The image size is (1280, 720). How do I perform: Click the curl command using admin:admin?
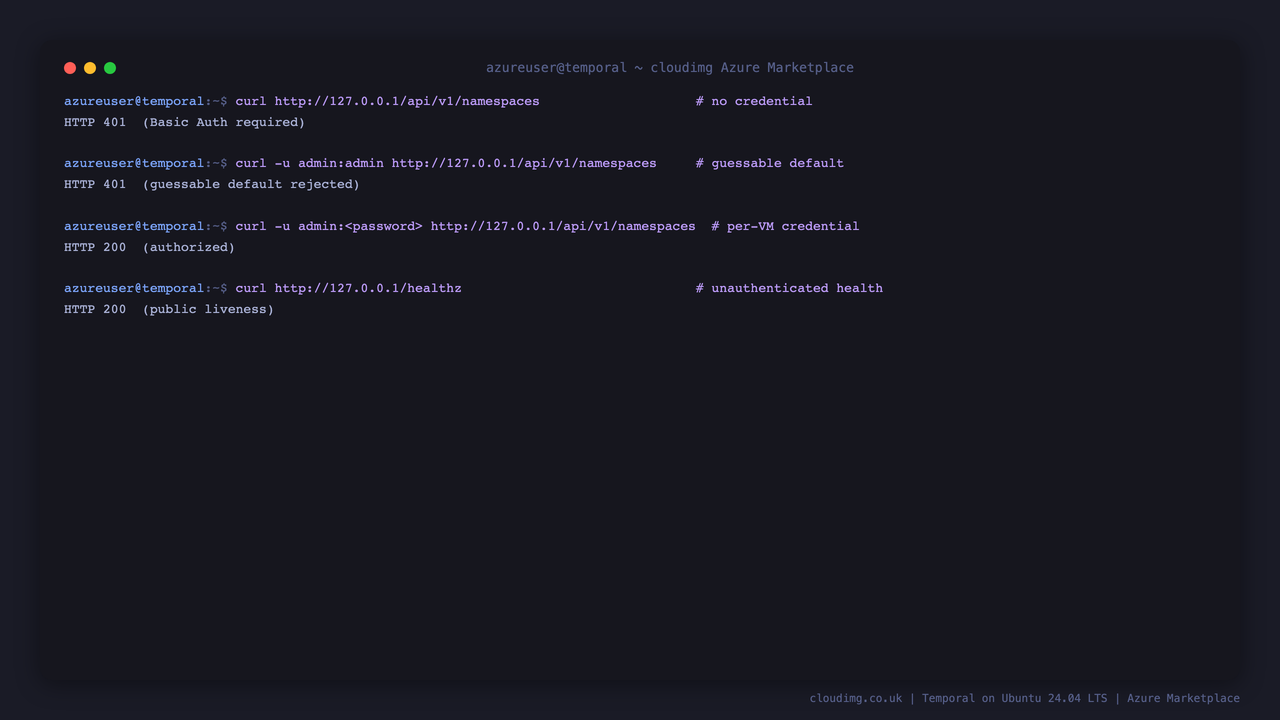446,163
